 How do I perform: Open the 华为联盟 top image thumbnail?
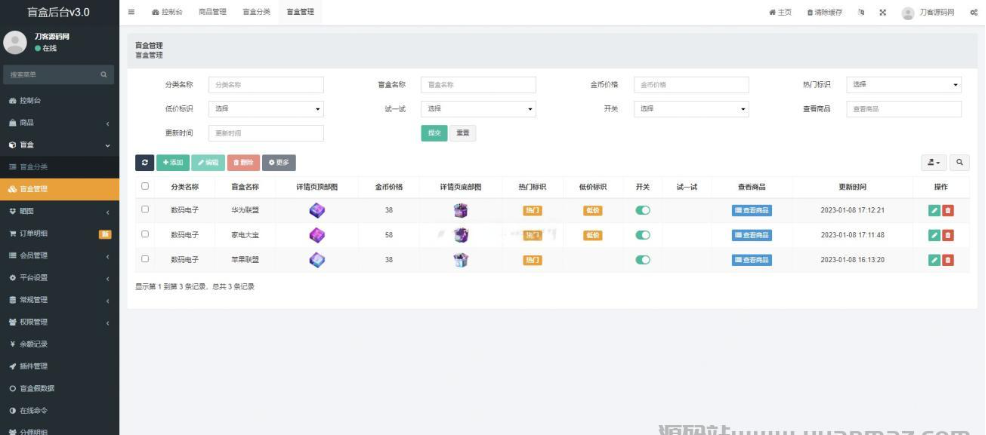[x=317, y=211]
